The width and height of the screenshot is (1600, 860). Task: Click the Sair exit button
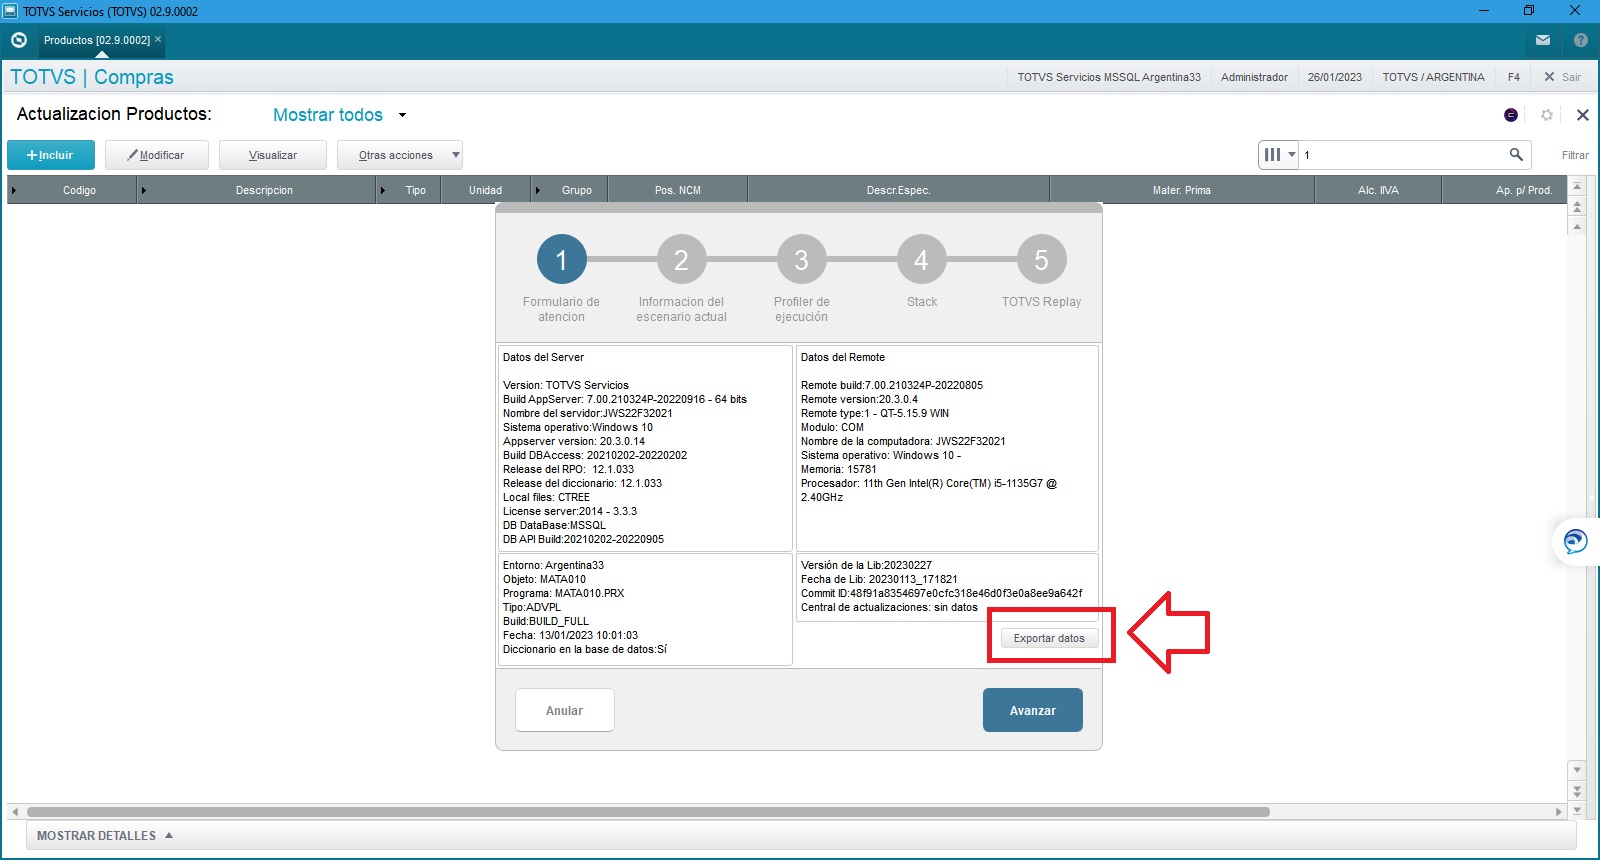point(1563,77)
